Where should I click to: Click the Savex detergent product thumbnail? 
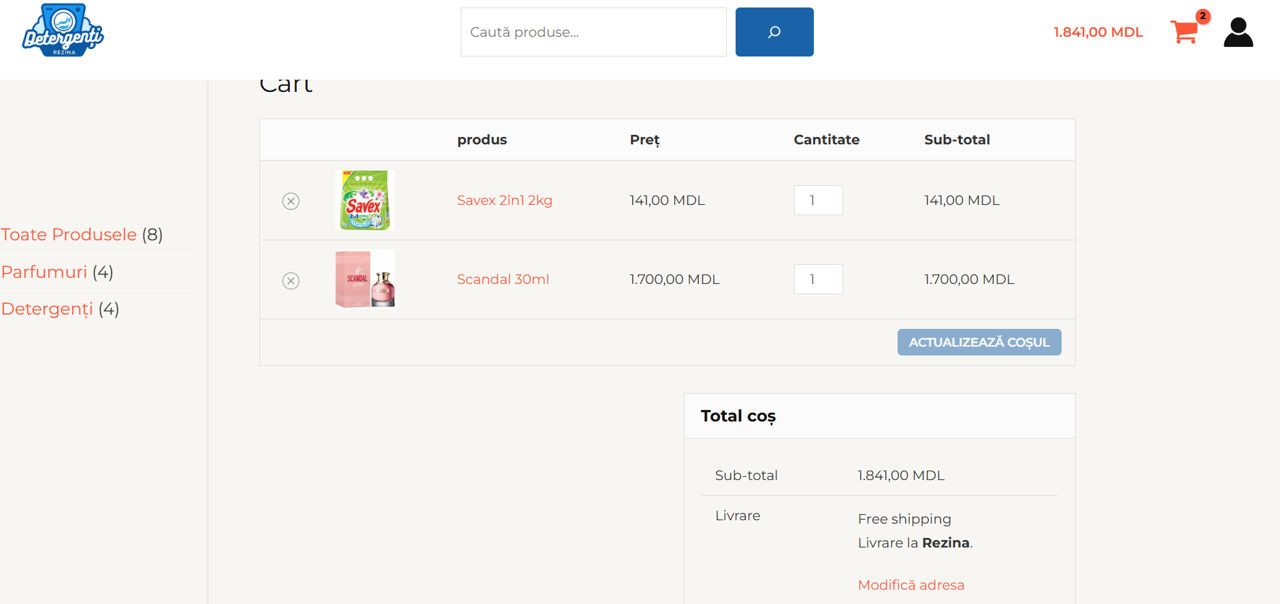(365, 200)
